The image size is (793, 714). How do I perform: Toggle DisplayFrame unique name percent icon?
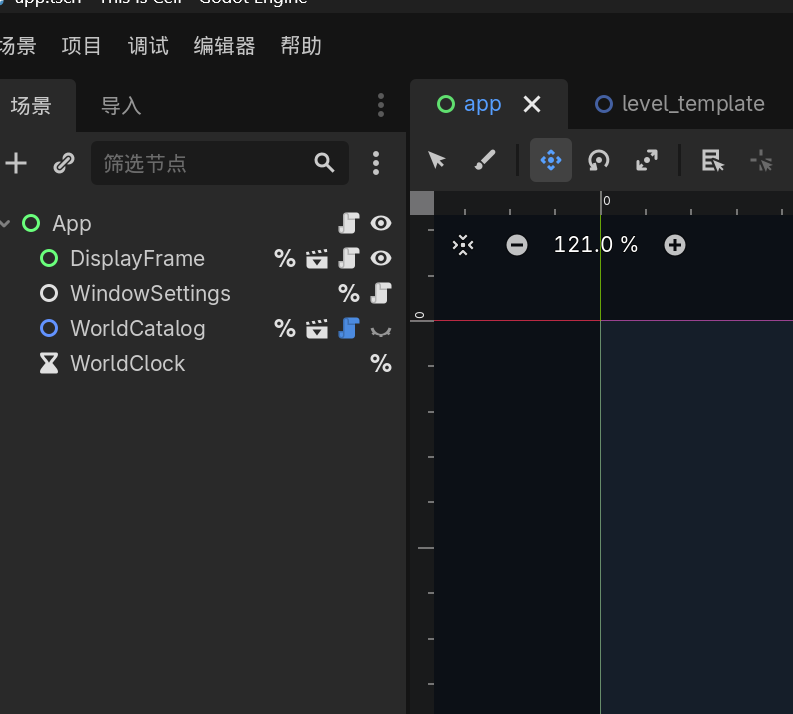click(x=285, y=258)
